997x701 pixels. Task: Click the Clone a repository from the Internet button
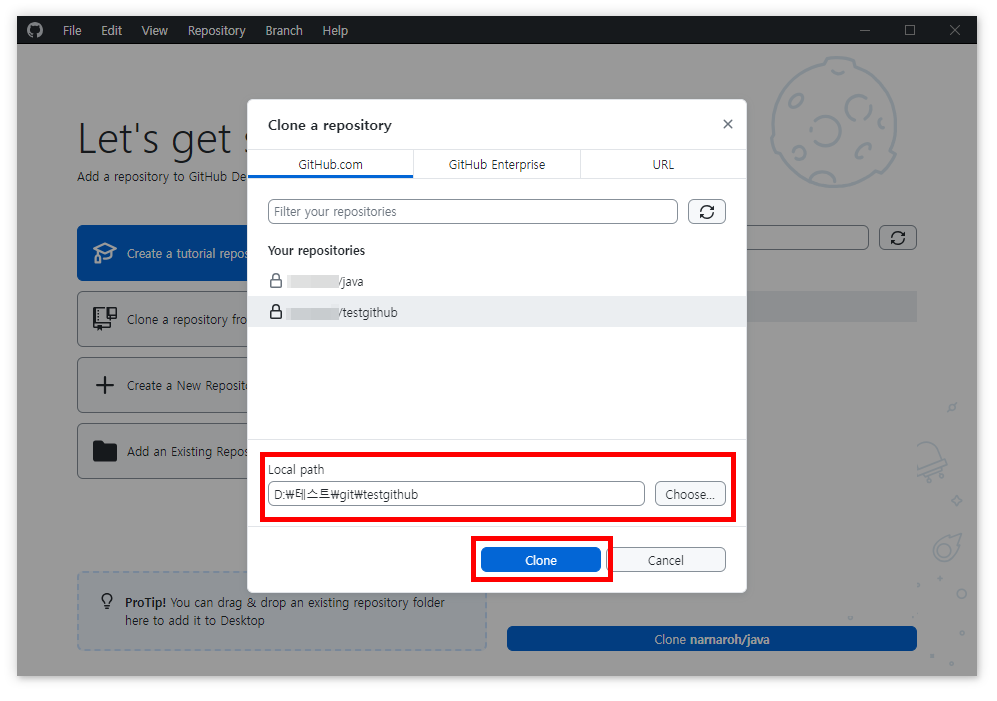tap(162, 319)
